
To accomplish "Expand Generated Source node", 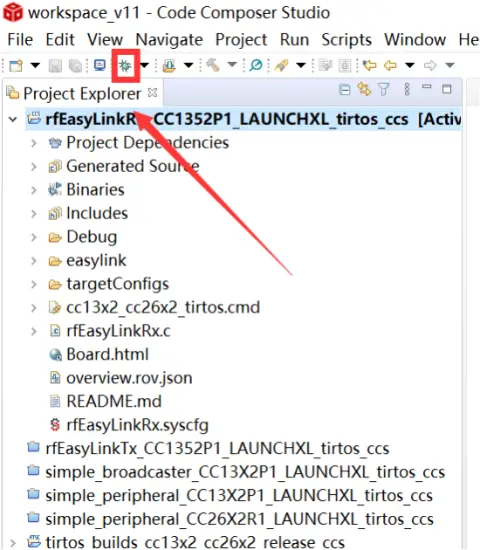I will [34, 167].
